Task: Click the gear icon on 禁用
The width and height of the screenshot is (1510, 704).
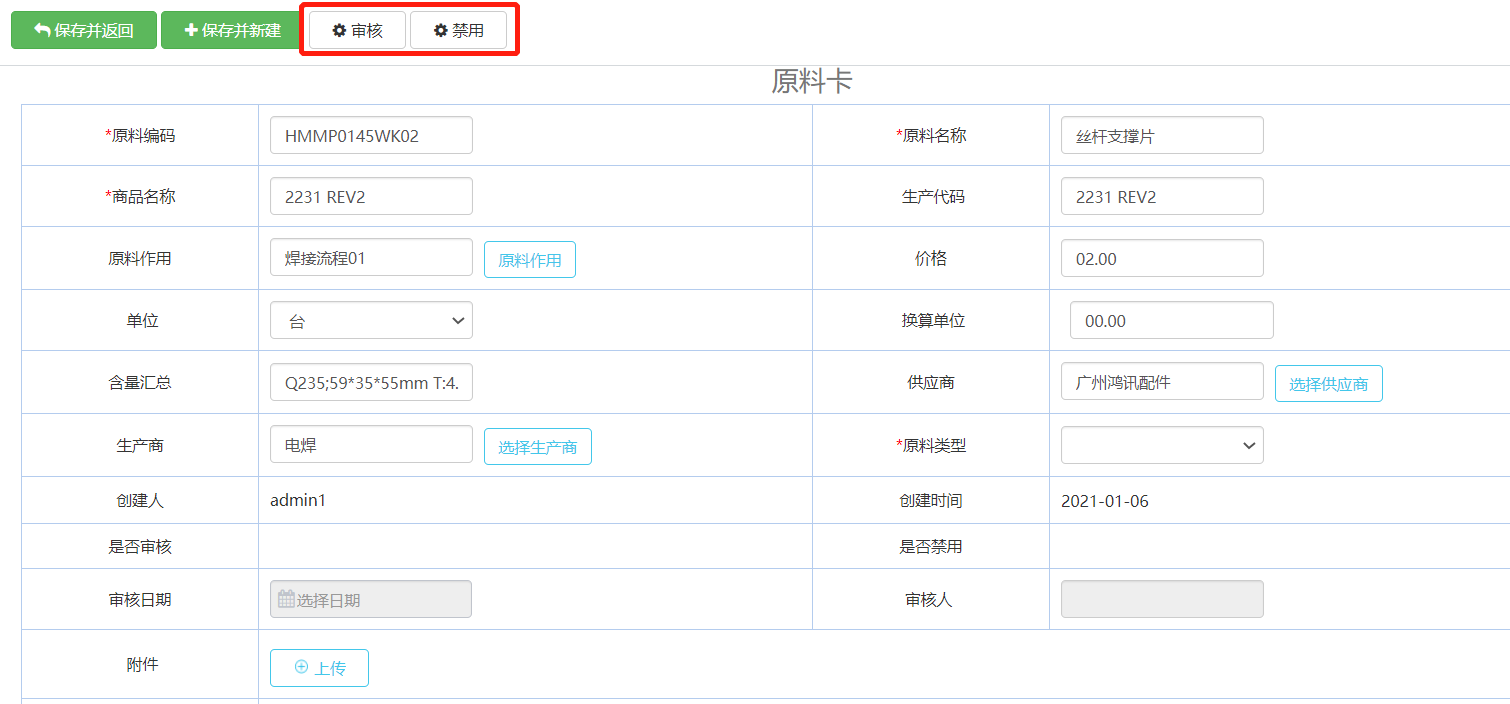Action: coord(440,31)
